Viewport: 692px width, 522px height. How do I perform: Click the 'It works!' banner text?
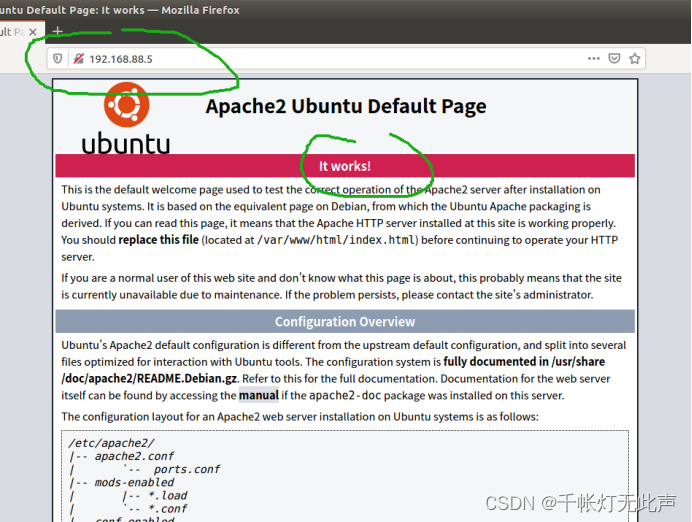tap(345, 166)
